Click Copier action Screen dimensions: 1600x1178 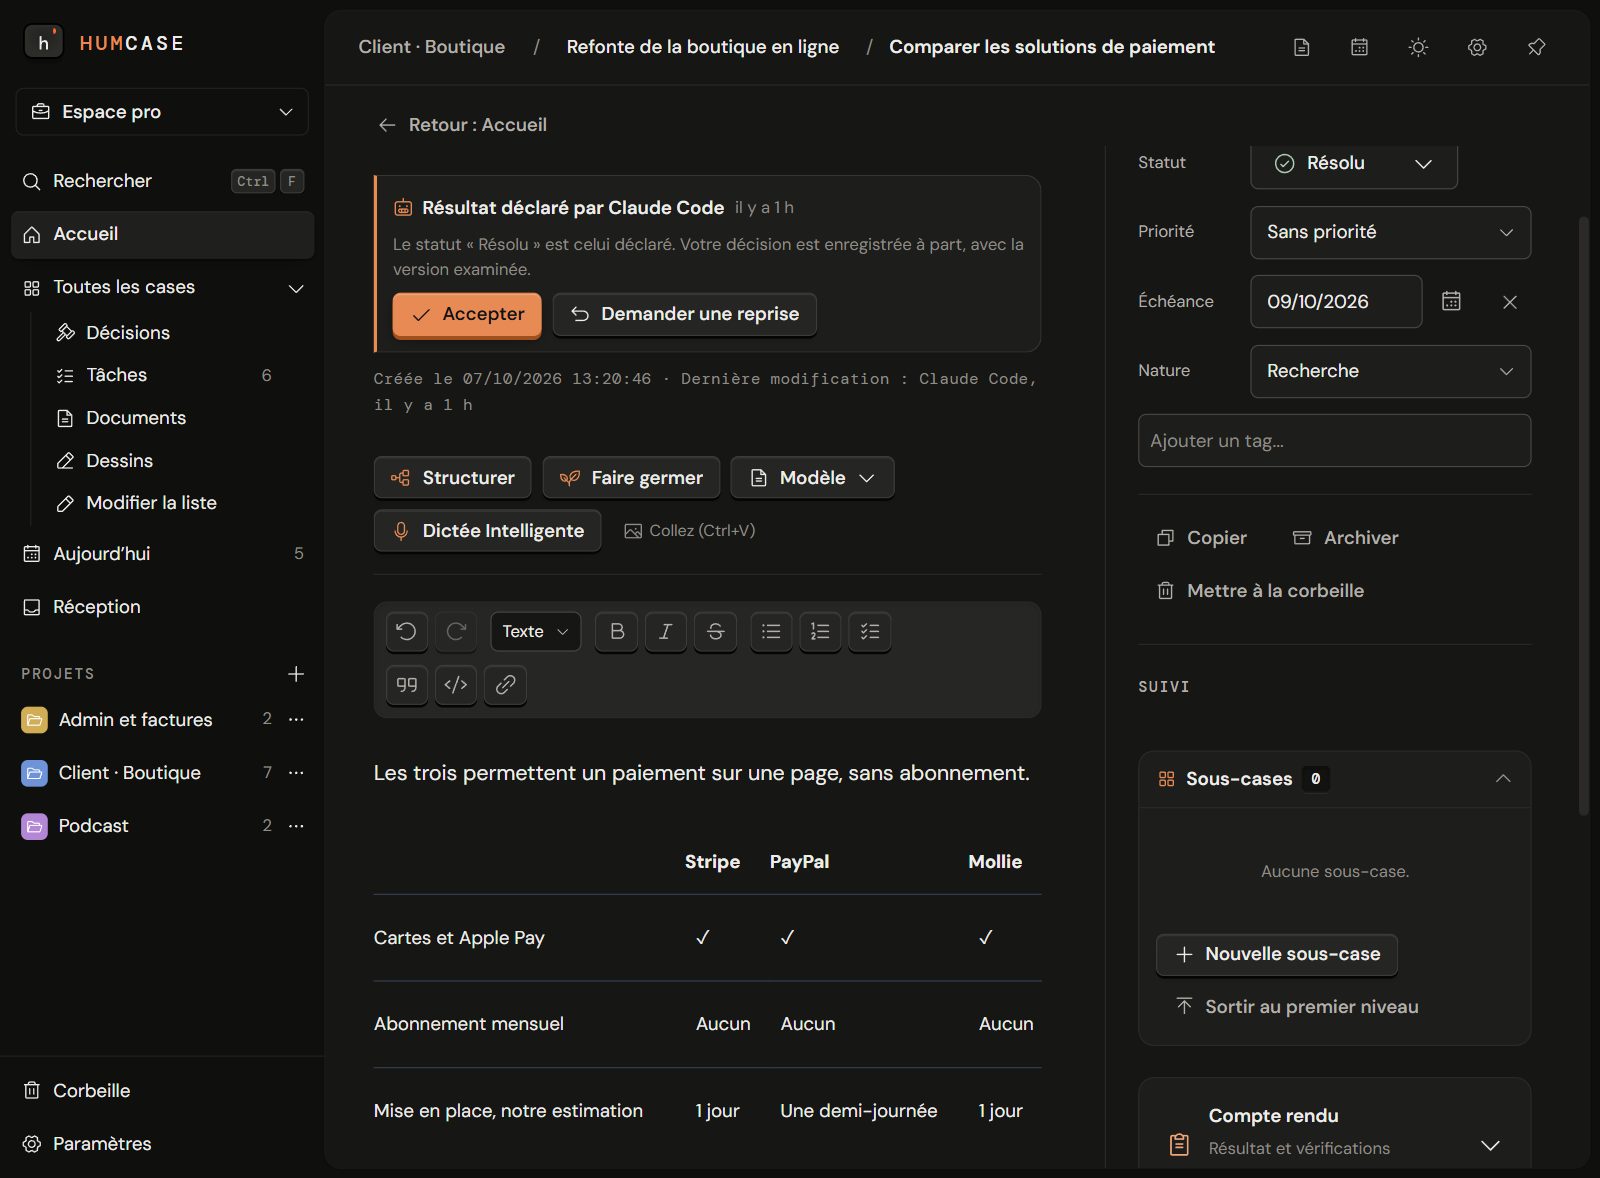pos(1202,538)
